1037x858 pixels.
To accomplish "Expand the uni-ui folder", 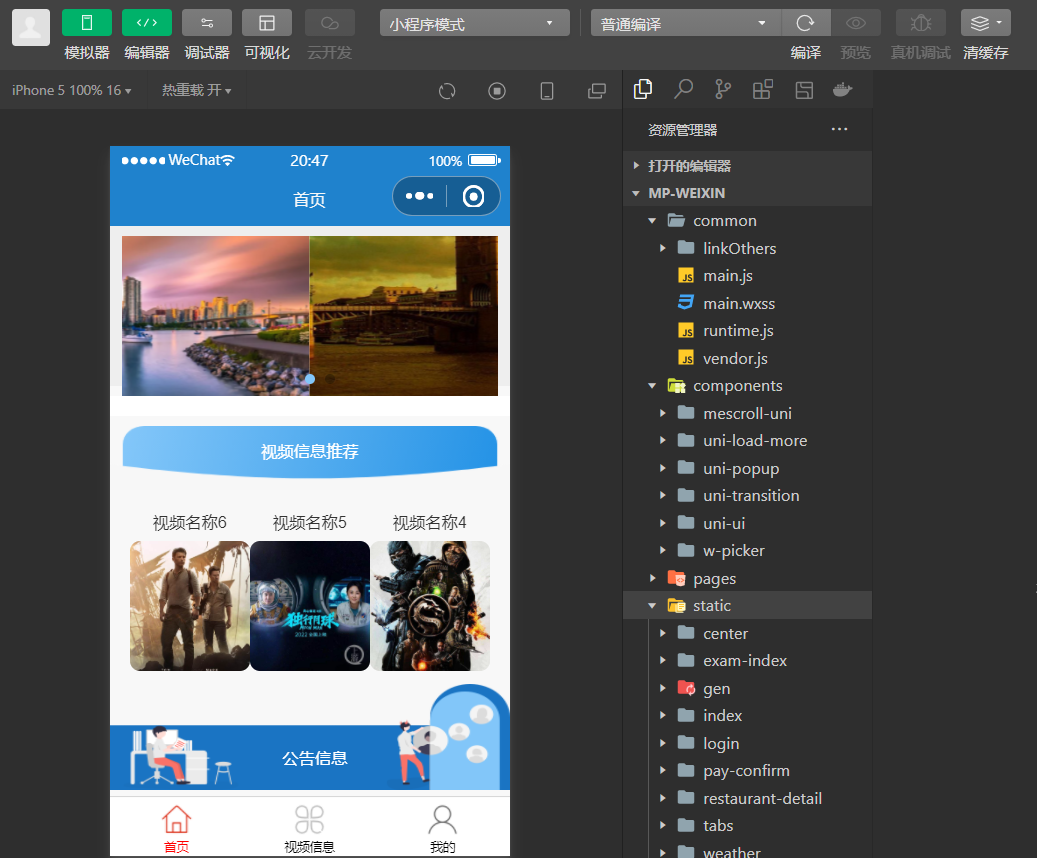I will tap(747, 523).
